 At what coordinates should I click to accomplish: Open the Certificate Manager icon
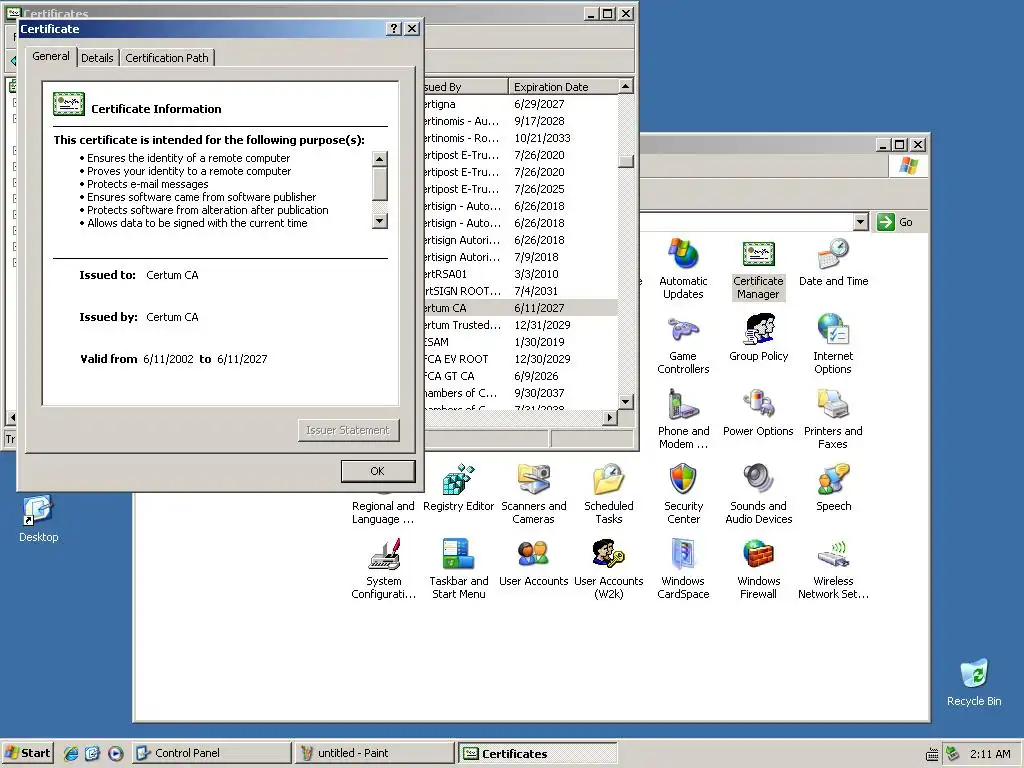coord(758,269)
